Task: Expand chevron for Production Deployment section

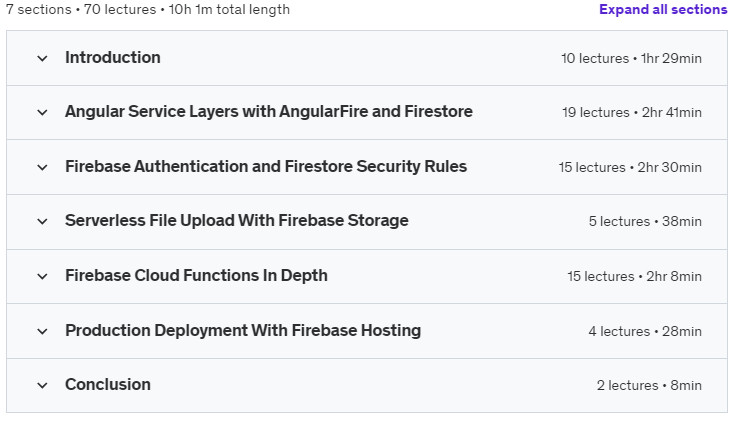Action: click(x=42, y=331)
